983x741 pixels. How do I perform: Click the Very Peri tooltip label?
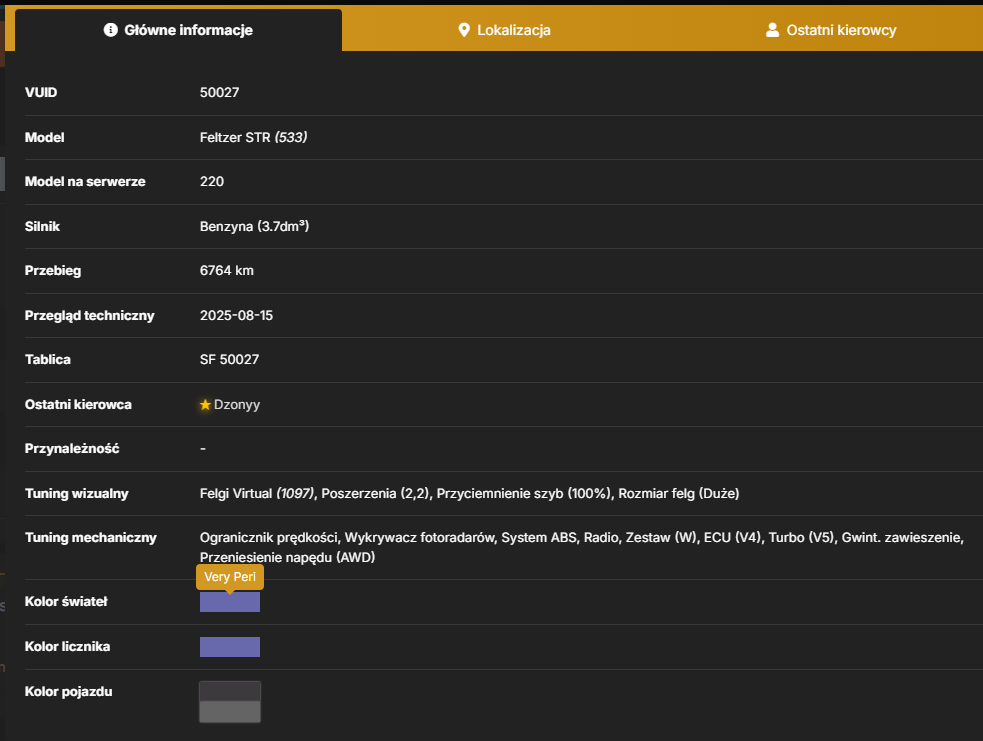(x=230, y=577)
